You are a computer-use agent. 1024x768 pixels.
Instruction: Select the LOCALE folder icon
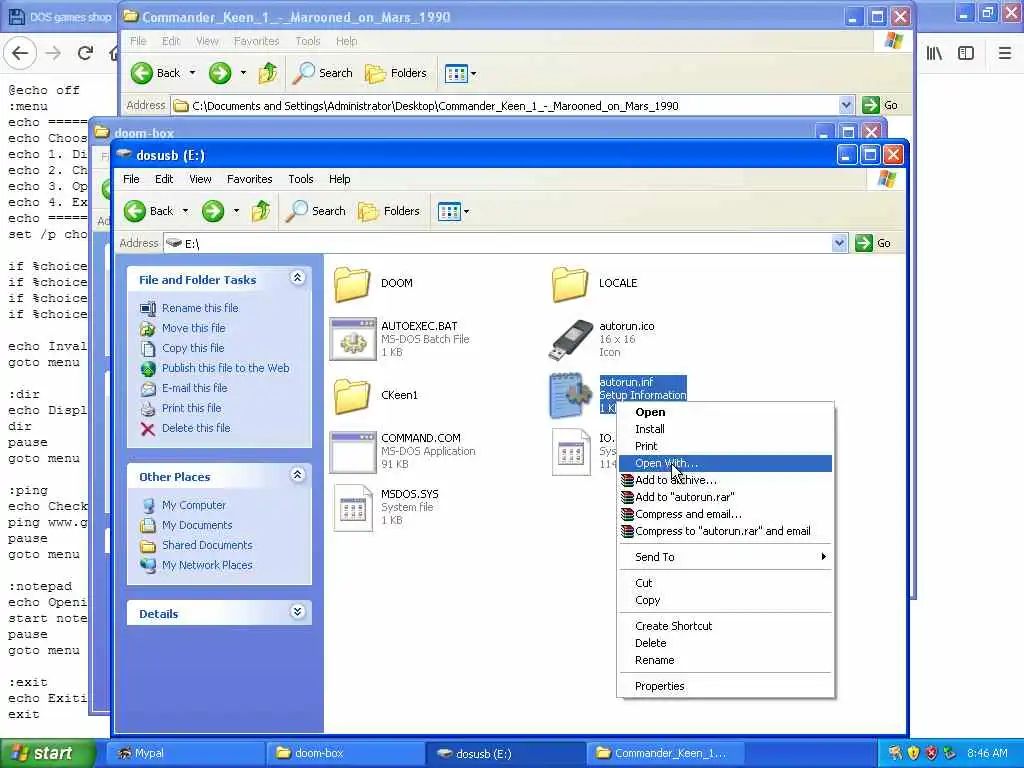click(570, 284)
